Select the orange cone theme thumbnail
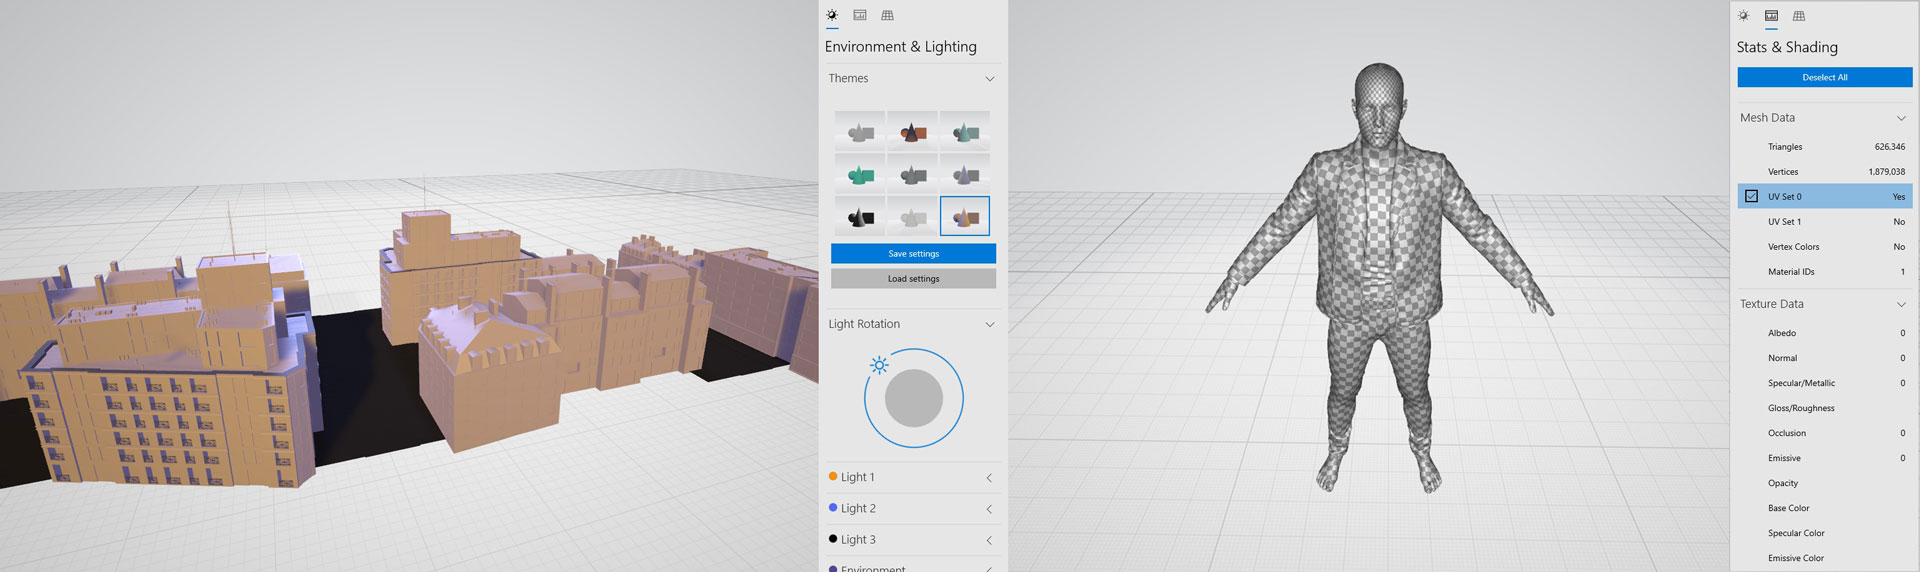 click(x=912, y=131)
